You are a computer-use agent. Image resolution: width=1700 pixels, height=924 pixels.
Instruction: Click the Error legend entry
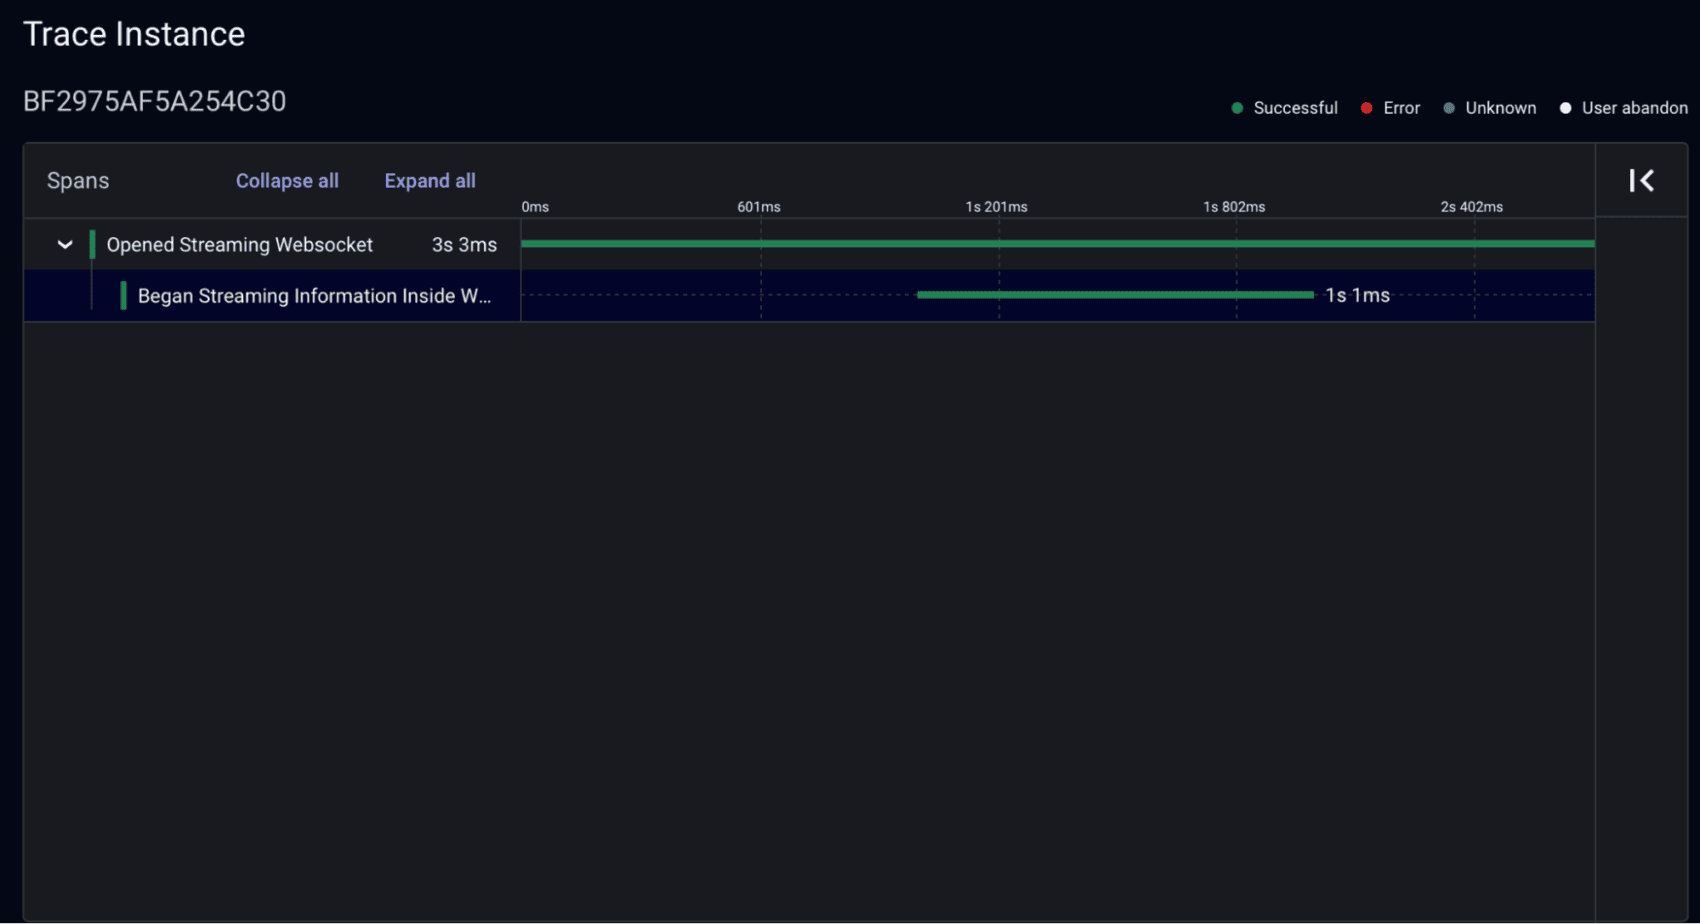pos(1390,108)
